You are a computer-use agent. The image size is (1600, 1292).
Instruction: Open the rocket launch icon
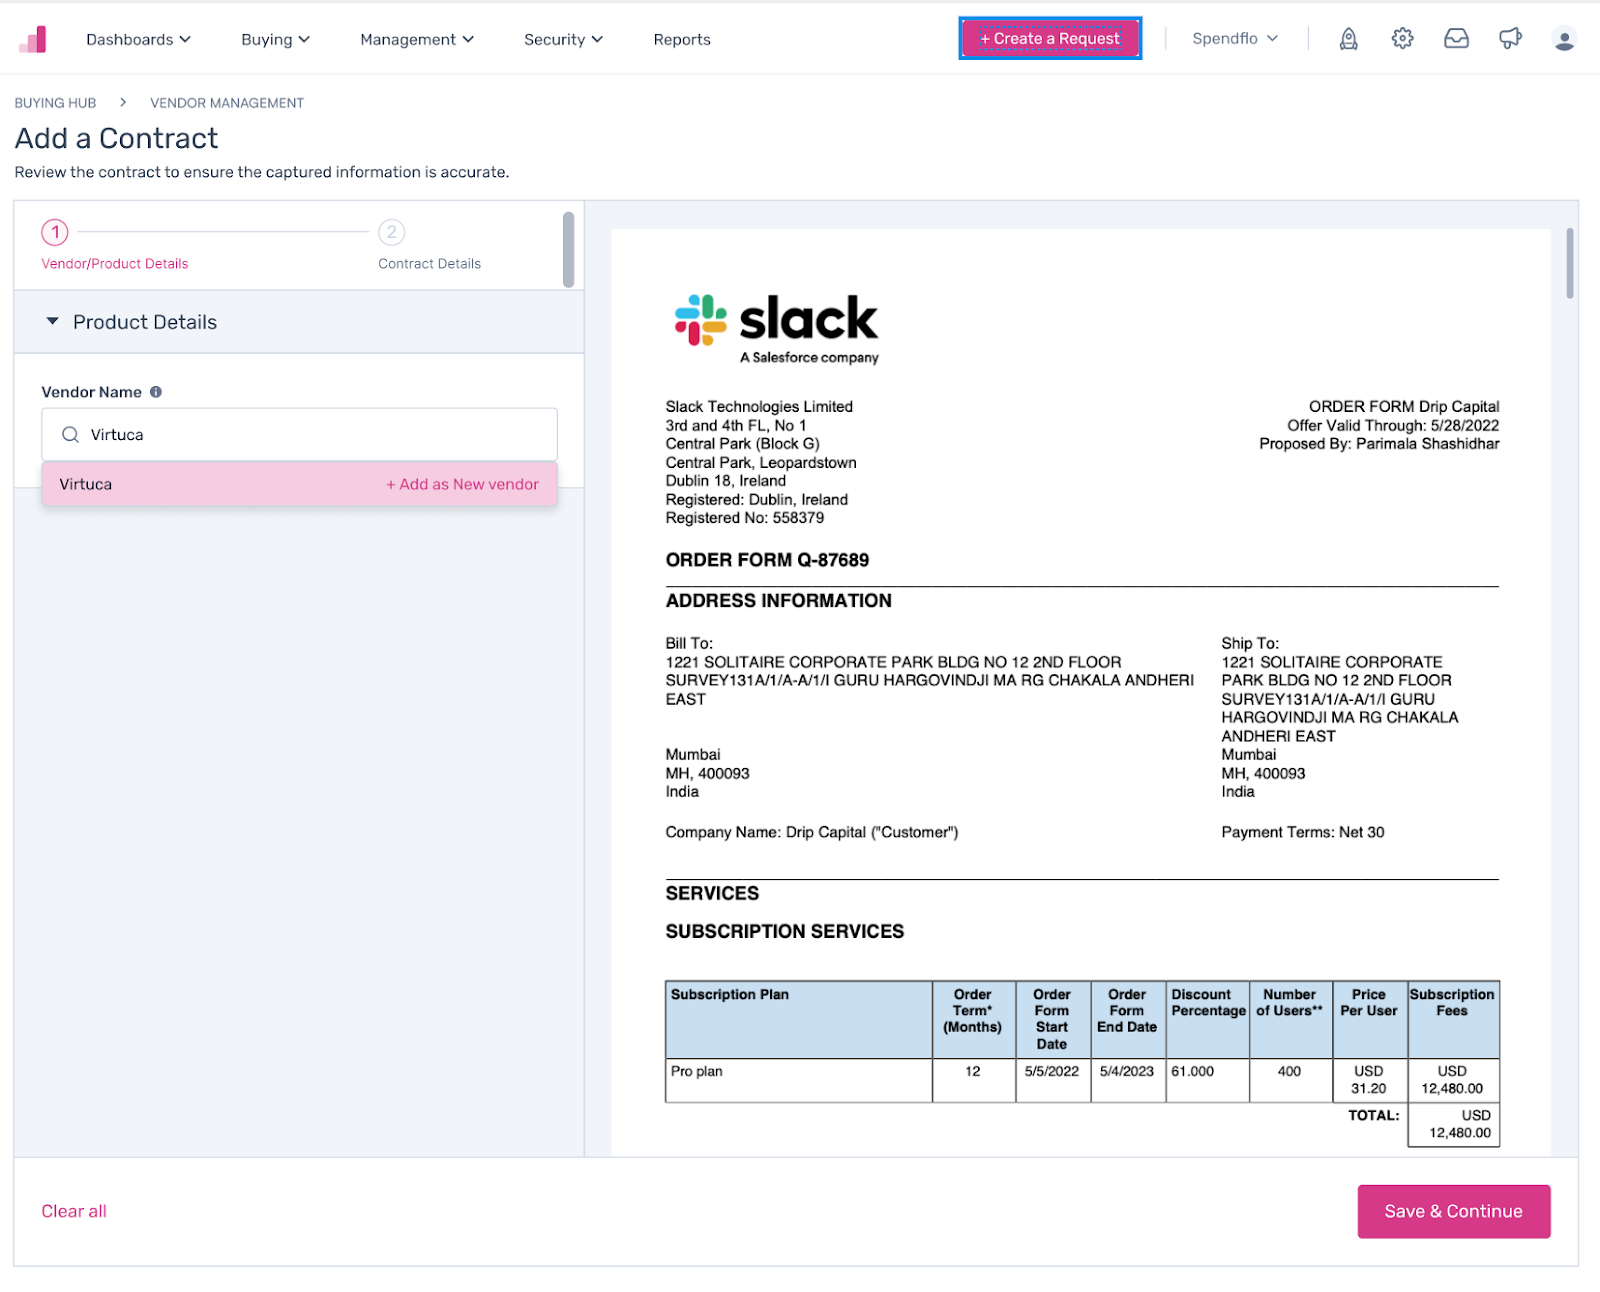(x=1348, y=39)
